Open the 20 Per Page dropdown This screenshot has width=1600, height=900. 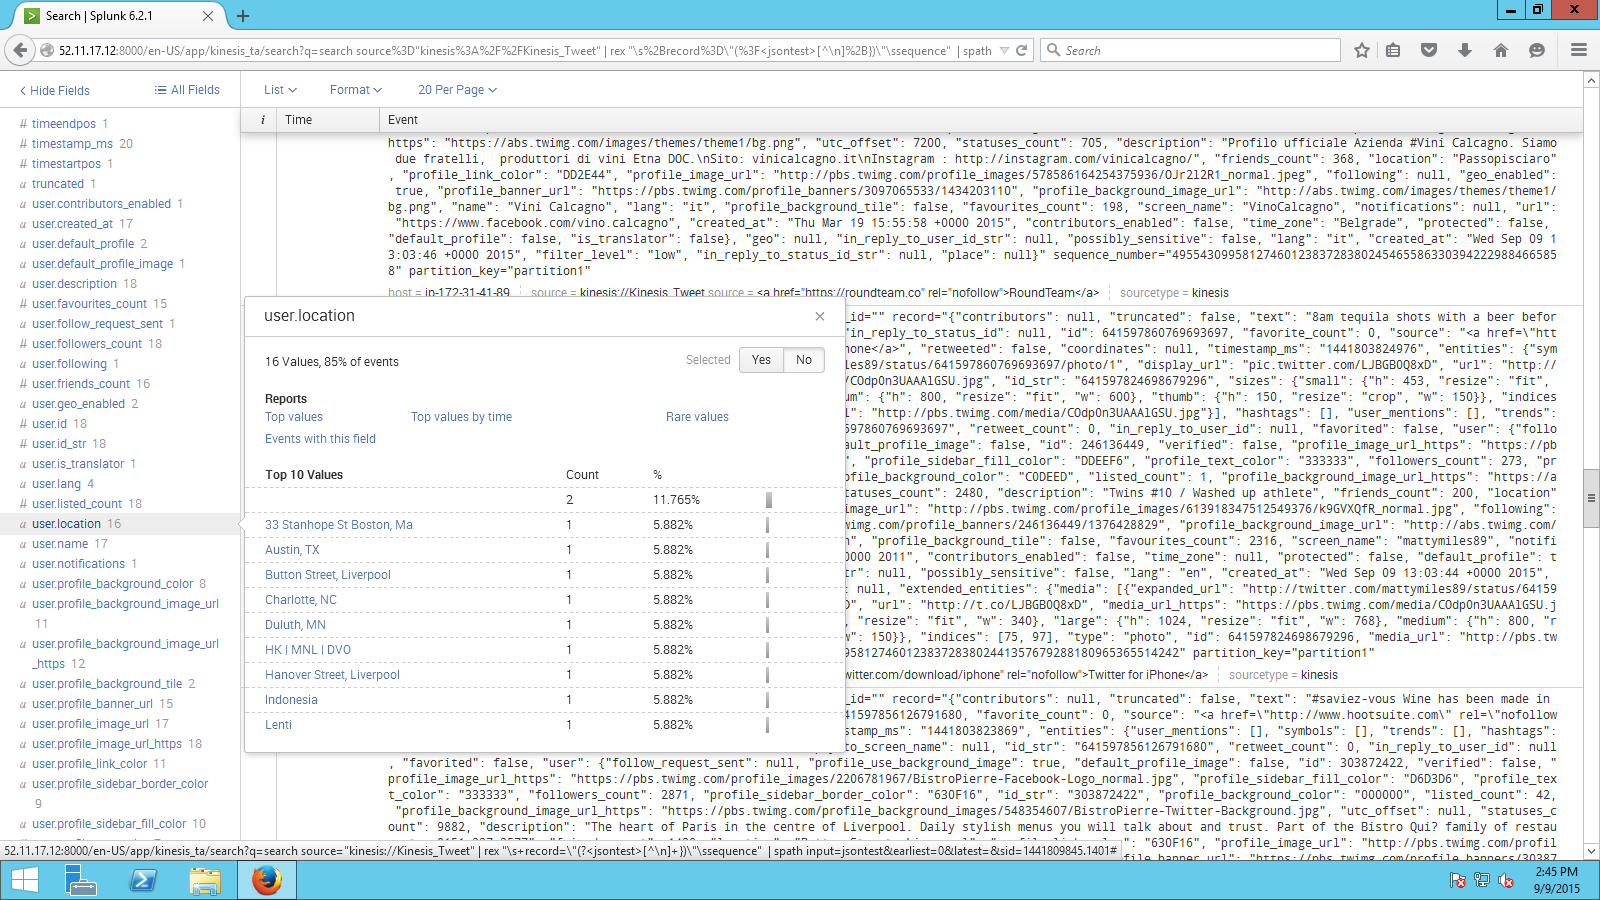(457, 90)
